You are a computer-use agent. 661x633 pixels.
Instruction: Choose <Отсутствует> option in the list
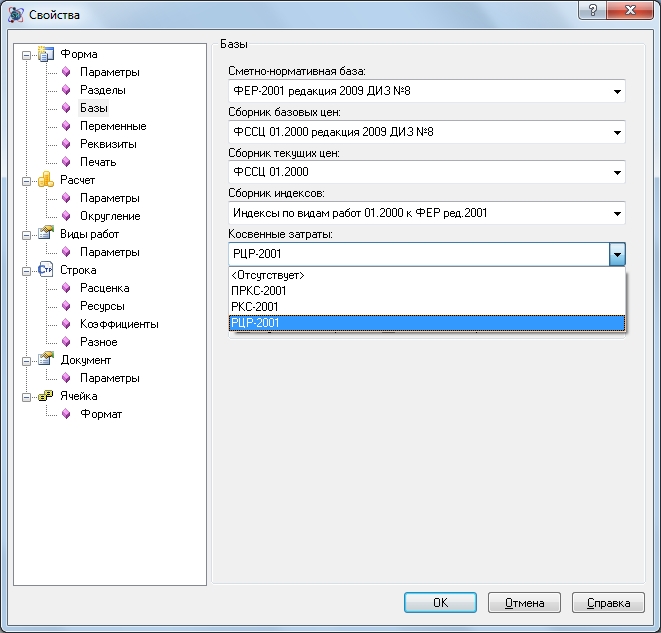268,275
